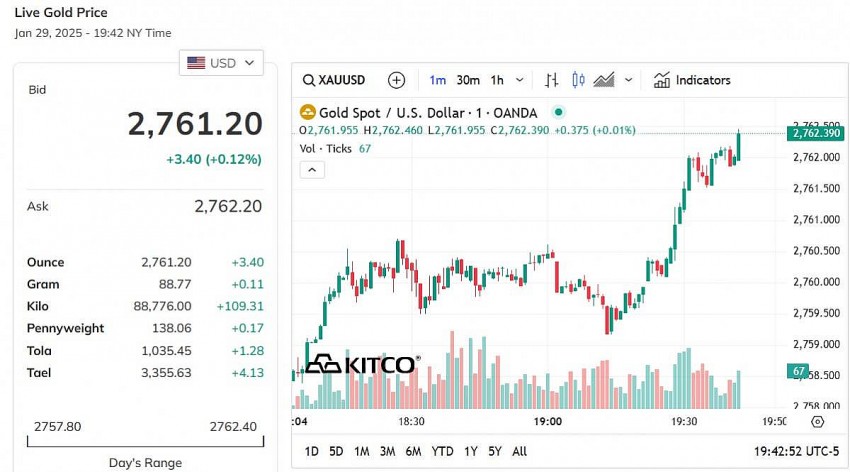Switch chart to 1m interval
Viewport: 850px width, 472px height.
point(437,80)
